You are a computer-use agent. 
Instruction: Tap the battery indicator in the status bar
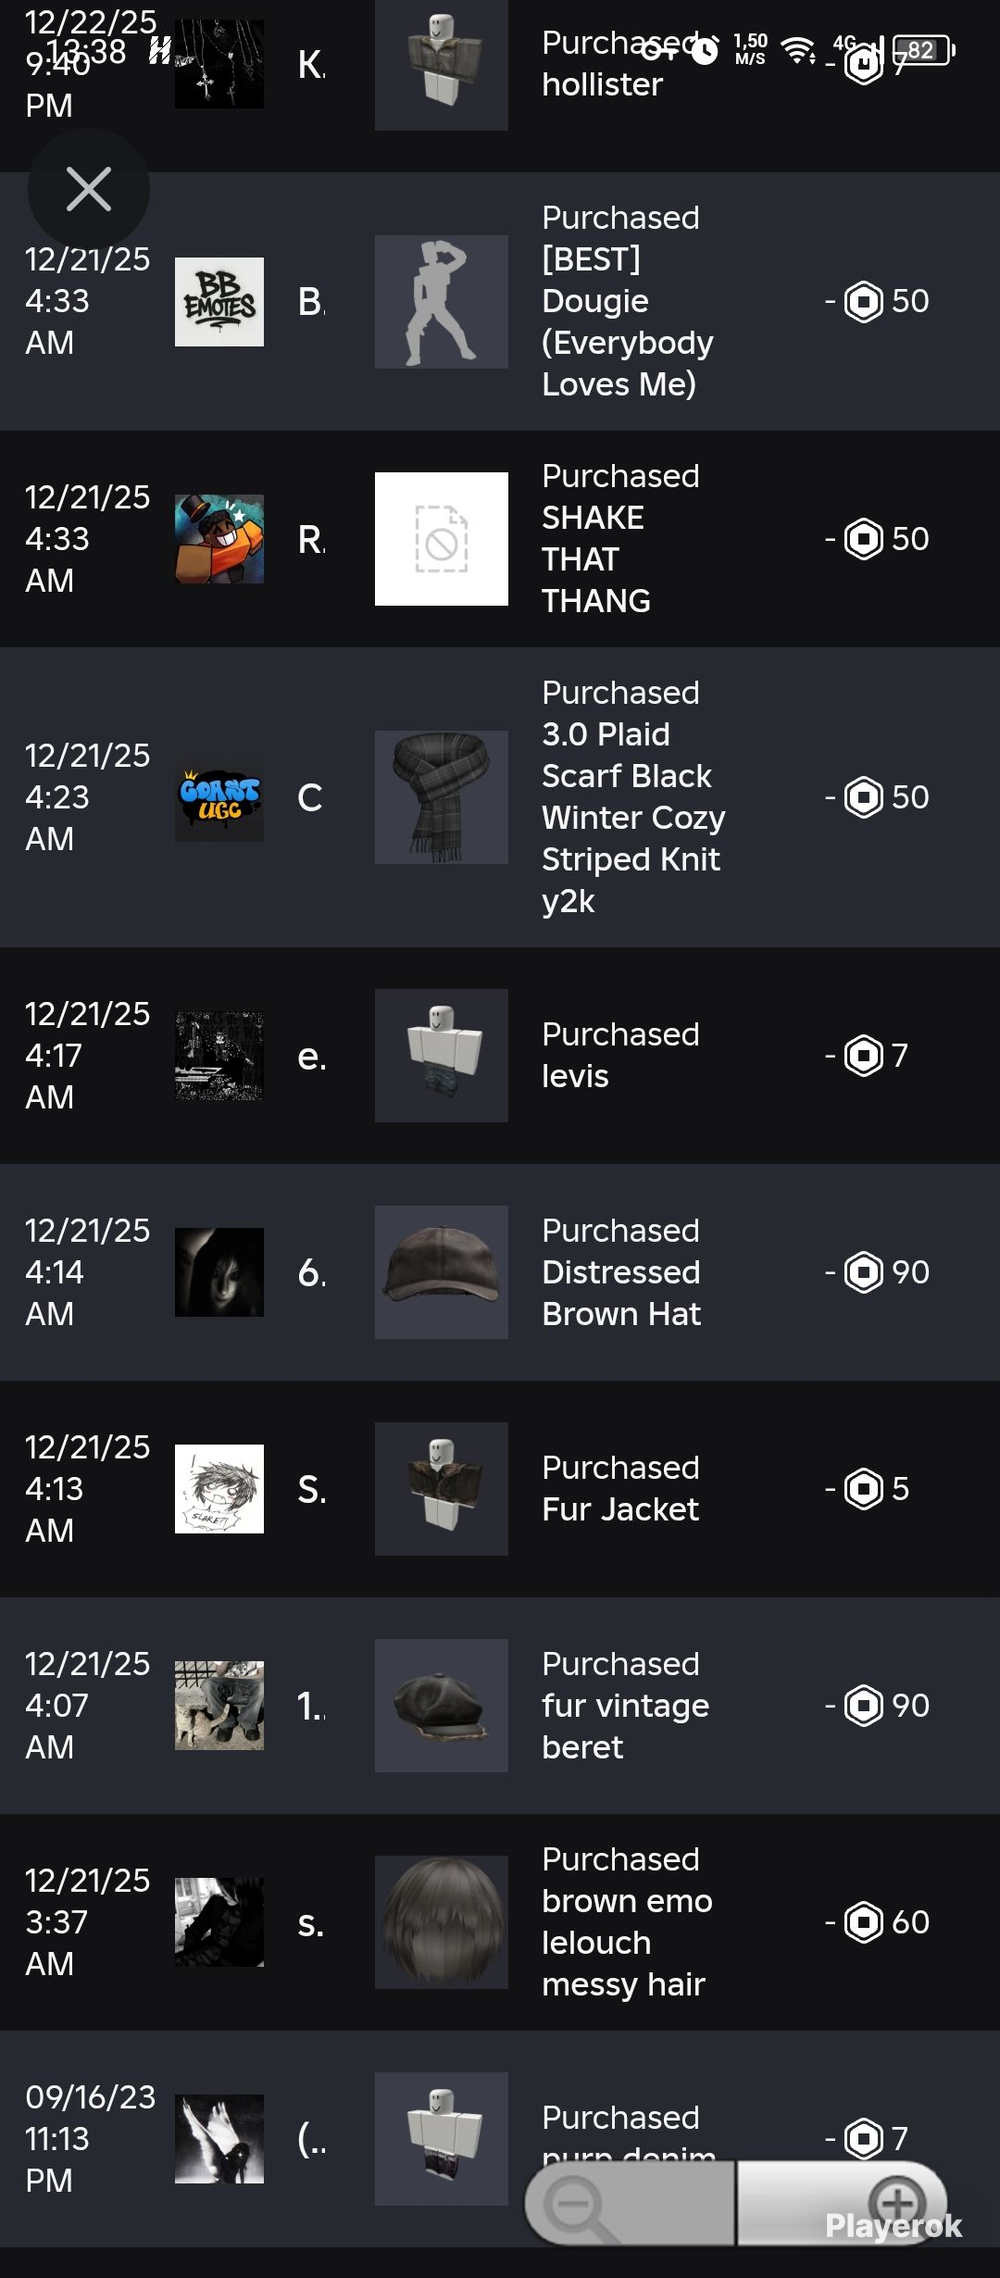point(924,49)
